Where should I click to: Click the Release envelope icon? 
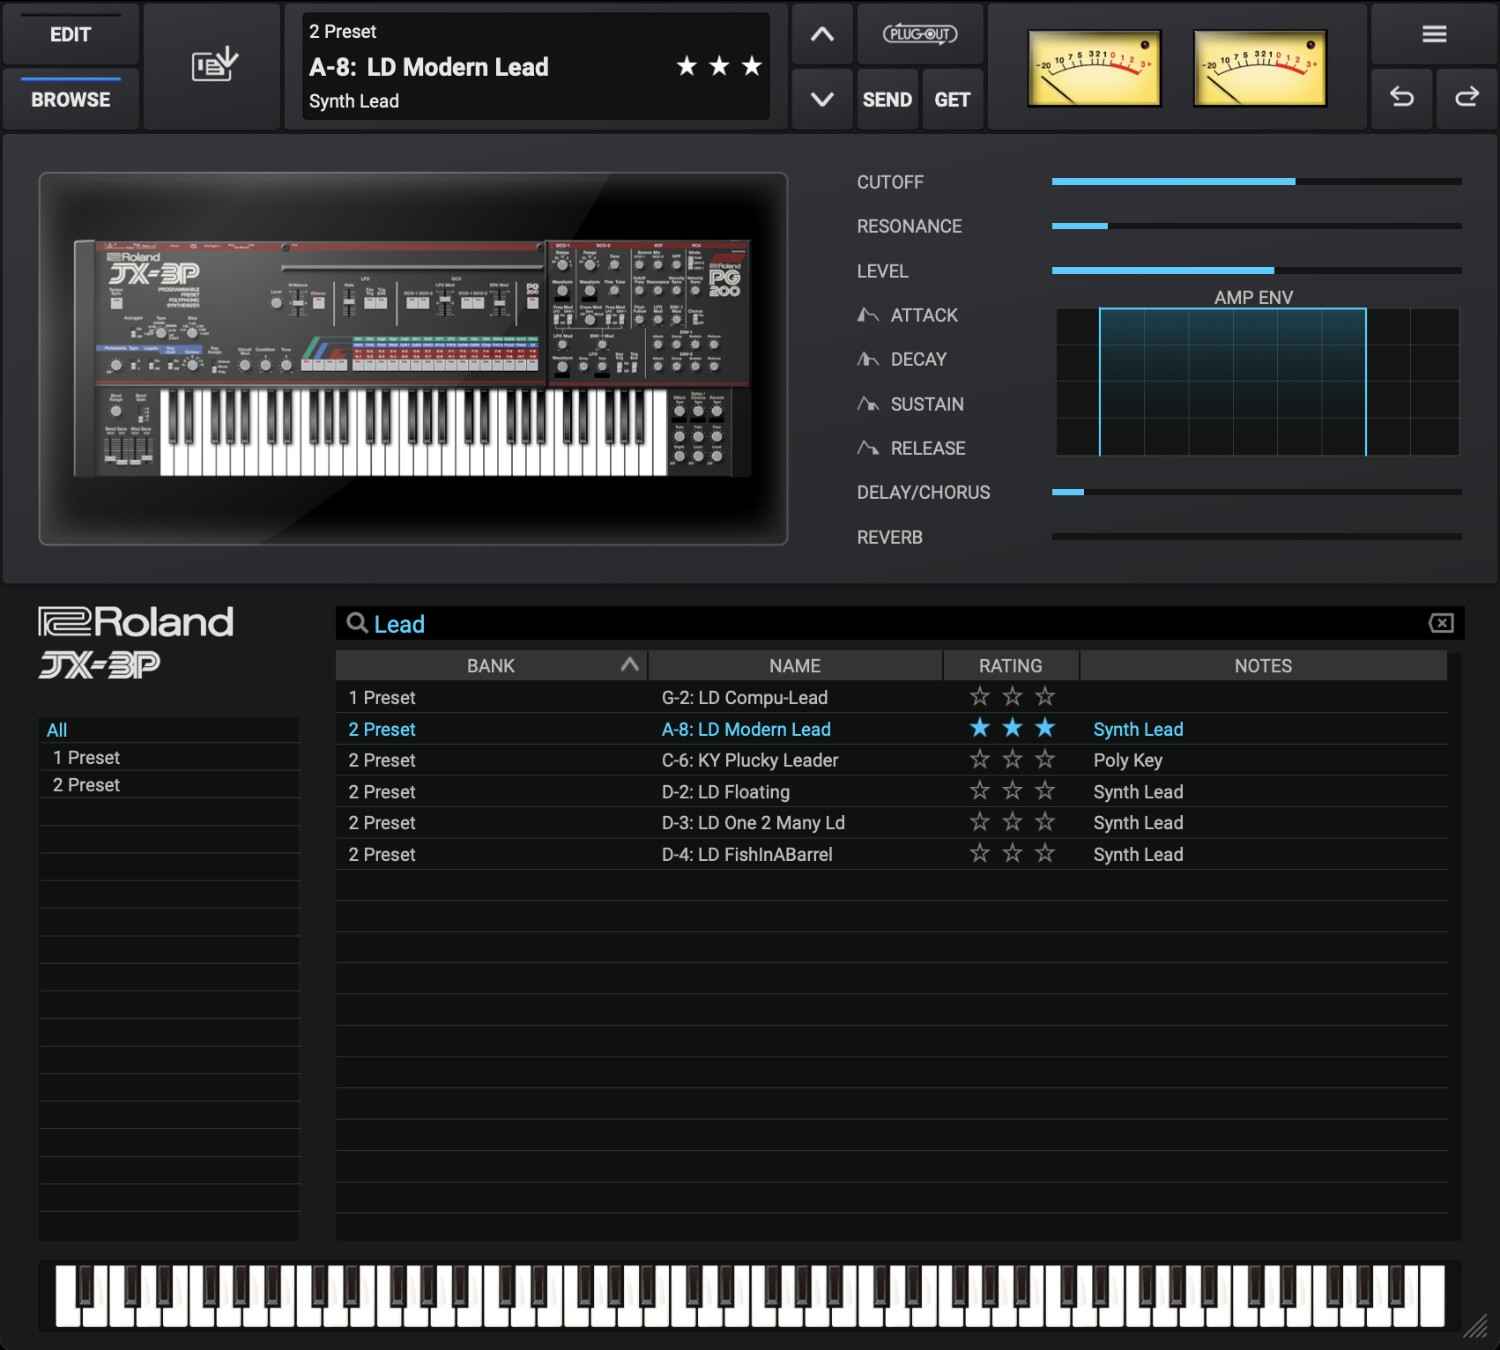click(868, 448)
